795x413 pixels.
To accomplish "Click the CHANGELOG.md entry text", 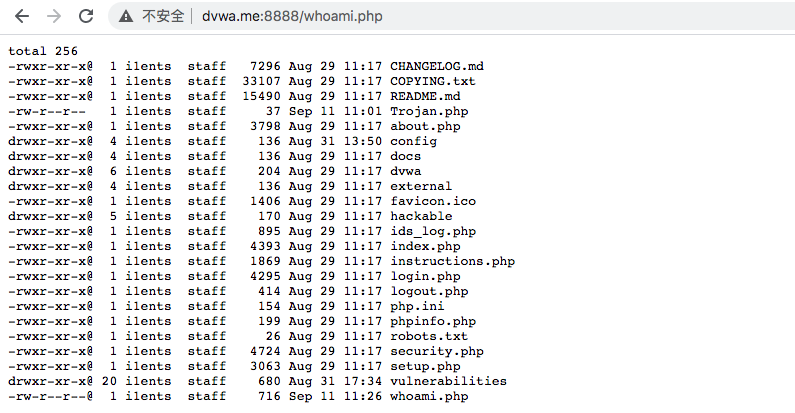I will pos(437,66).
